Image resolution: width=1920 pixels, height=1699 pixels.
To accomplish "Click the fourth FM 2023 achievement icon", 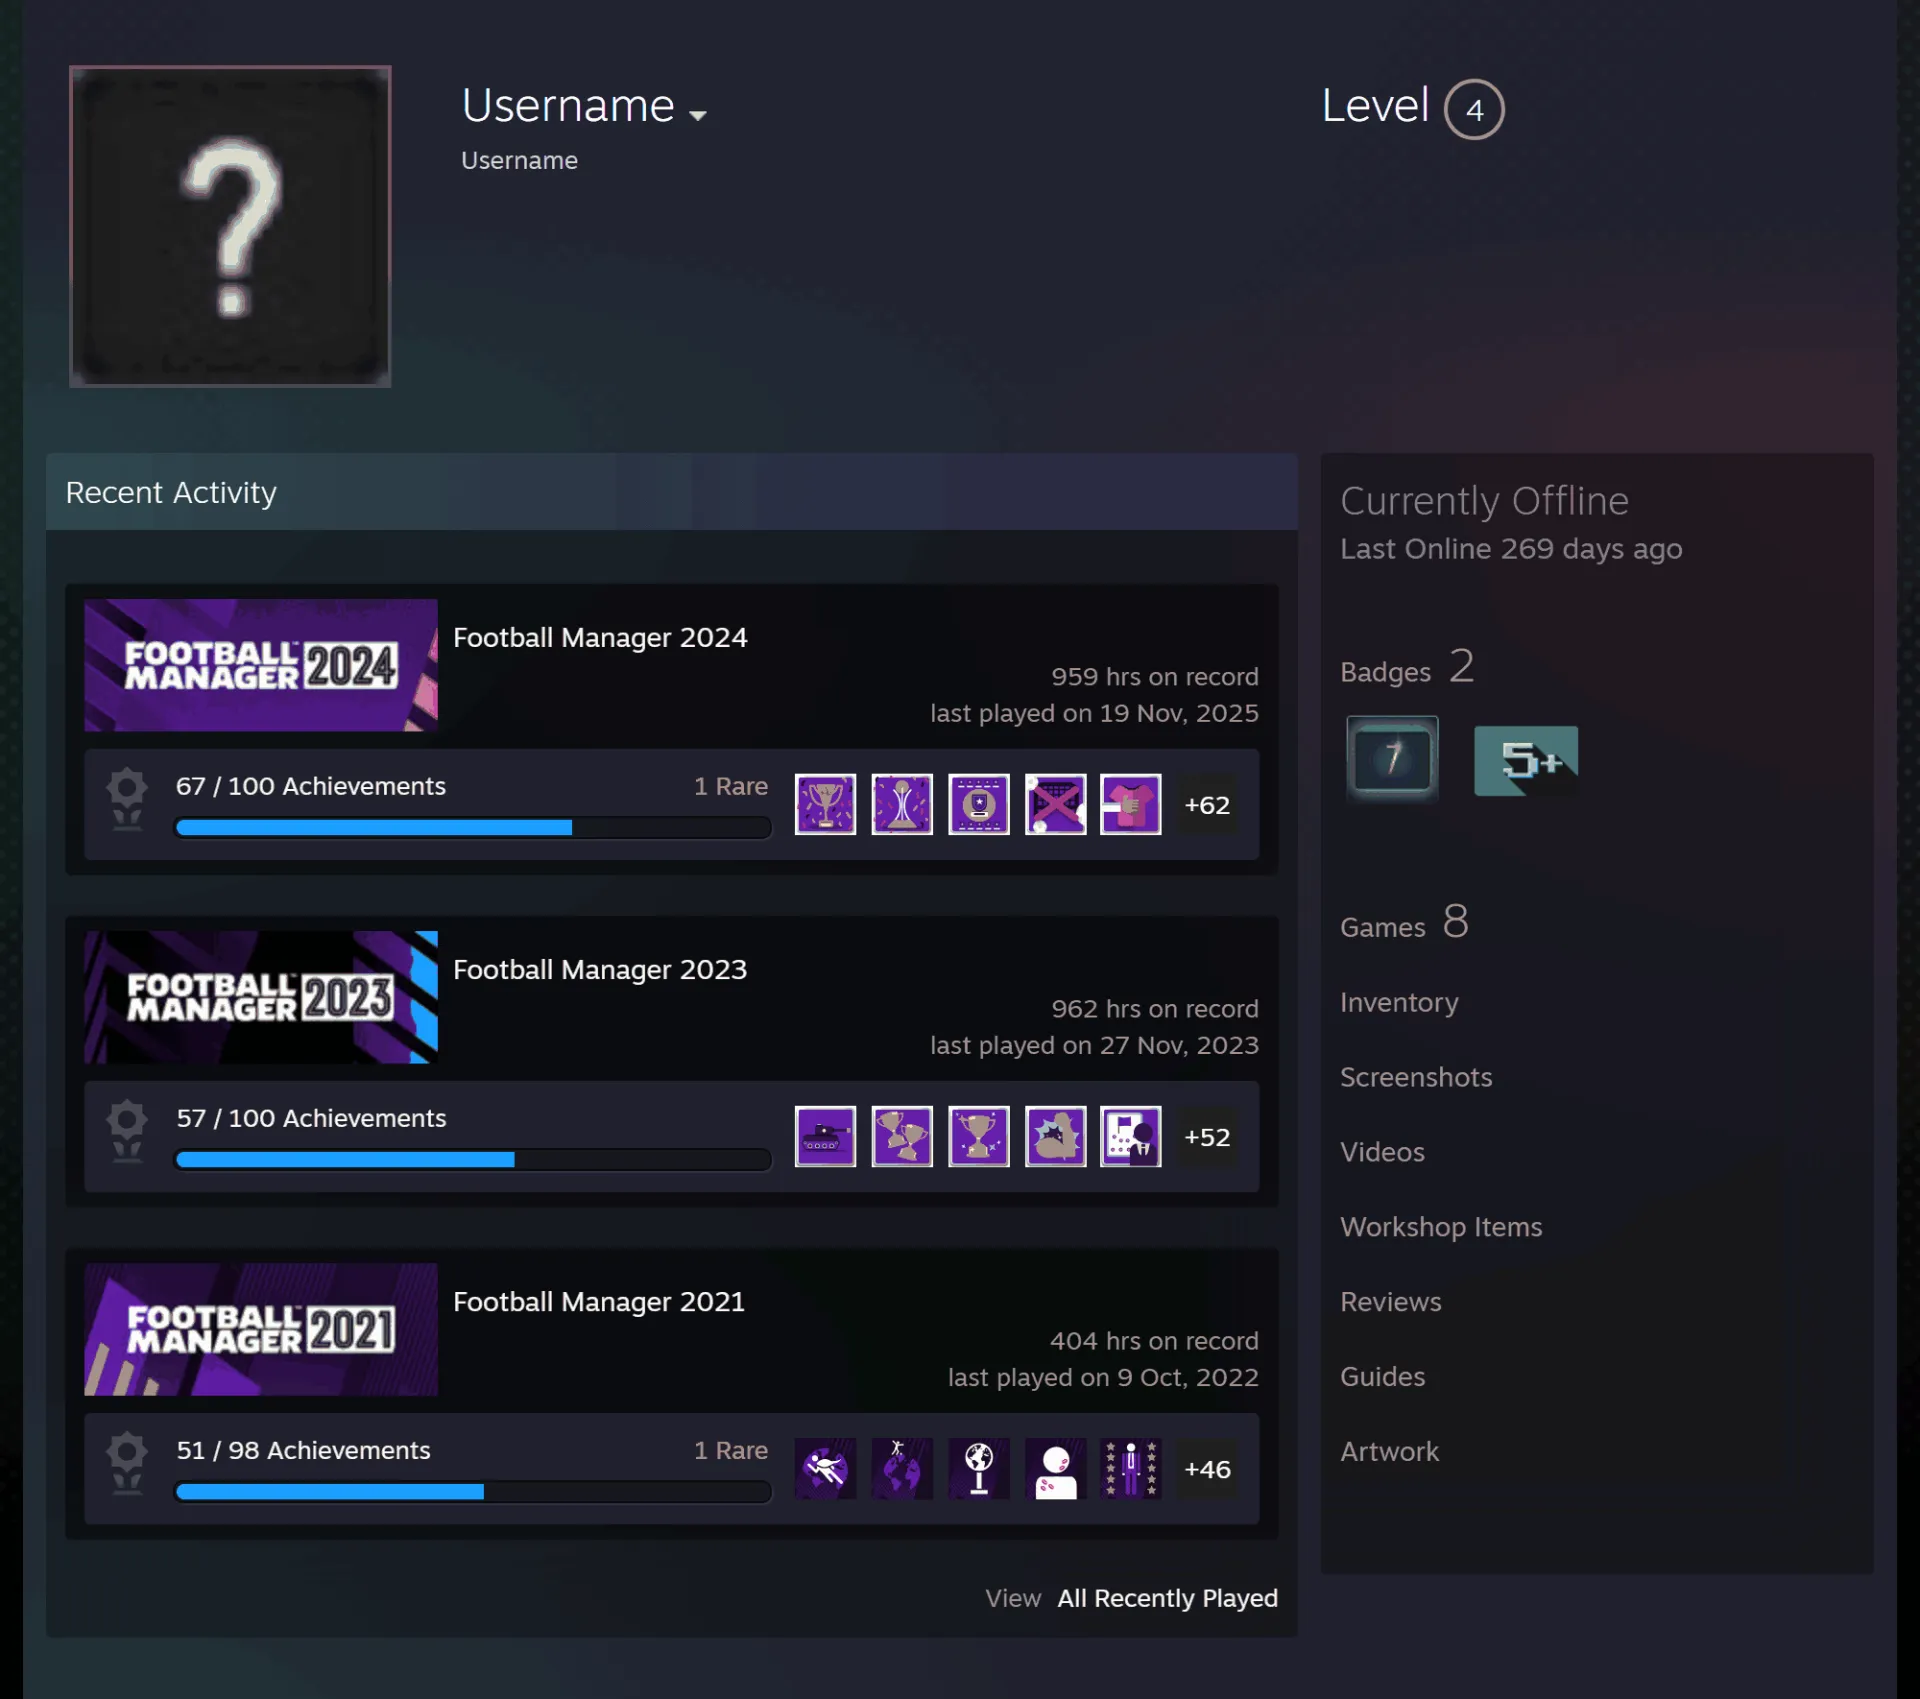I will tap(1056, 1136).
